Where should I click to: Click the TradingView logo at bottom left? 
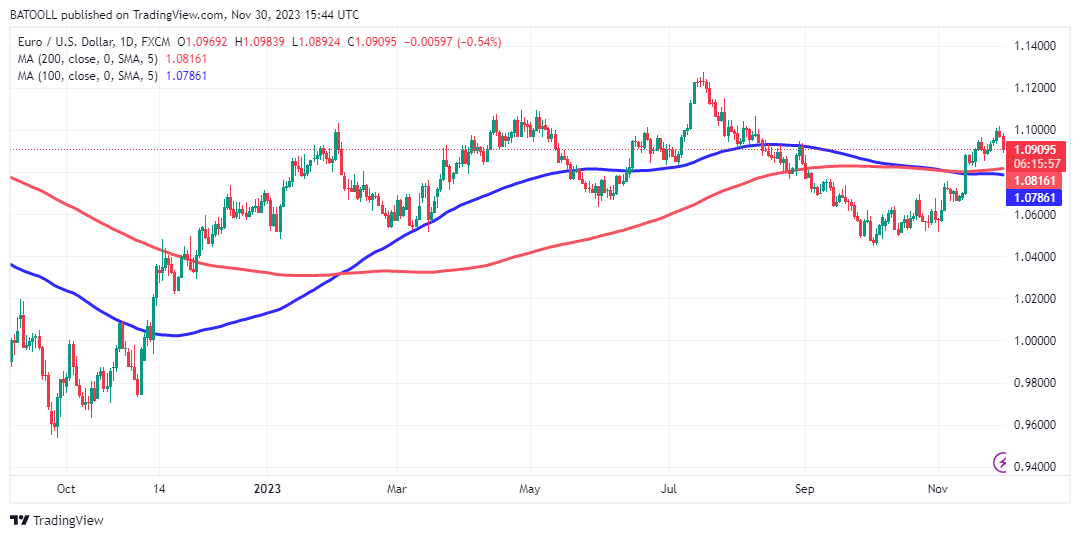(56, 520)
